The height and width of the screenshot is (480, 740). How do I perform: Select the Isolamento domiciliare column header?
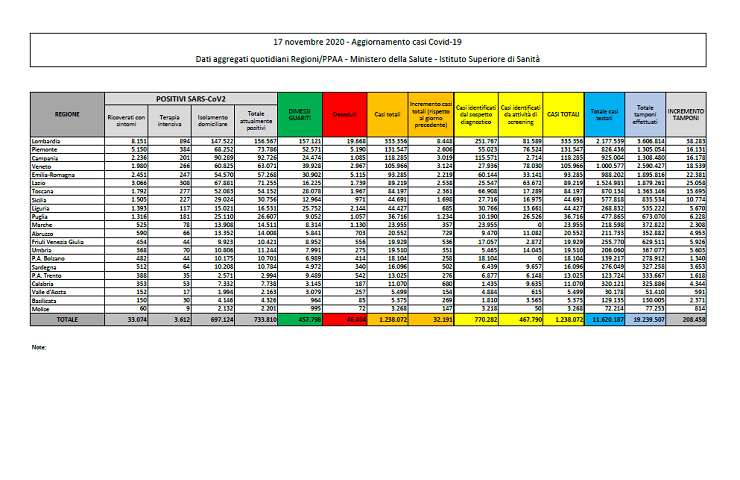[x=216, y=122]
